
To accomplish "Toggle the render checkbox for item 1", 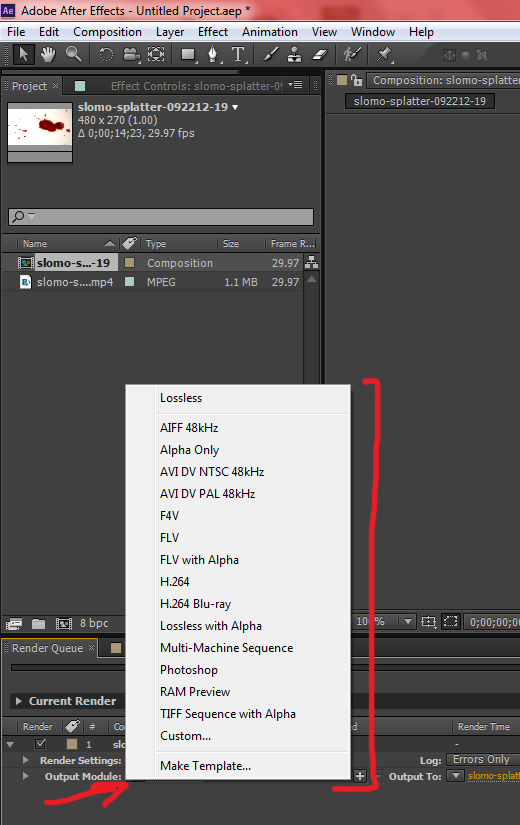I will (40, 744).
